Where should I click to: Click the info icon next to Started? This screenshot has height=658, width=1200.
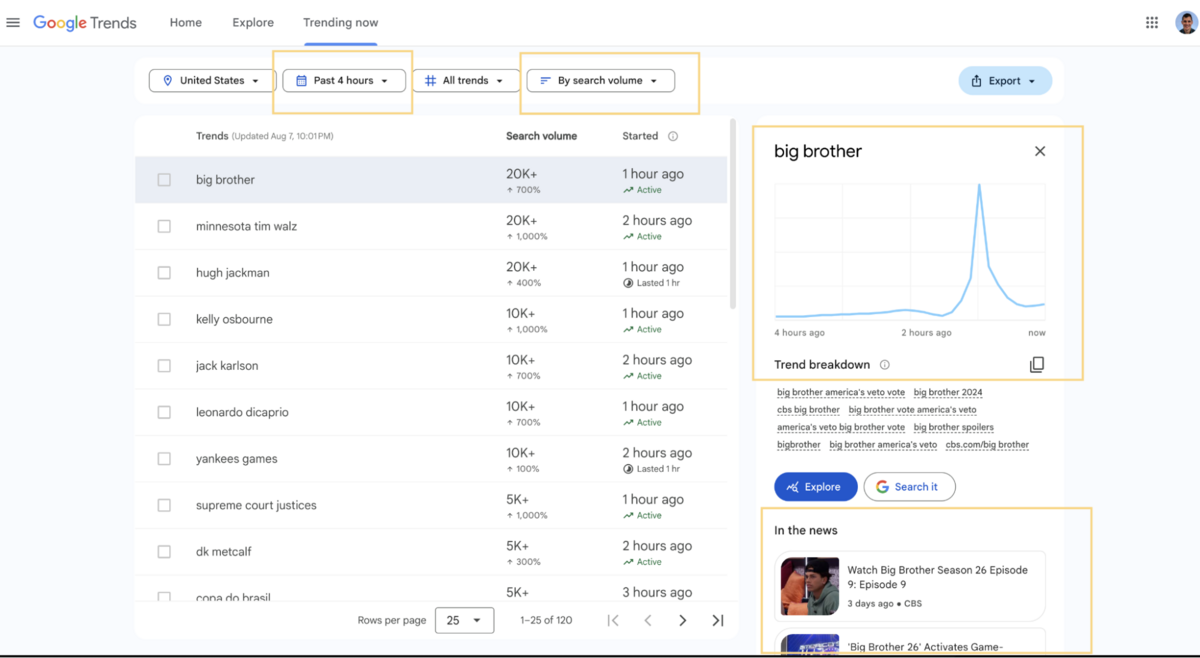click(x=673, y=136)
